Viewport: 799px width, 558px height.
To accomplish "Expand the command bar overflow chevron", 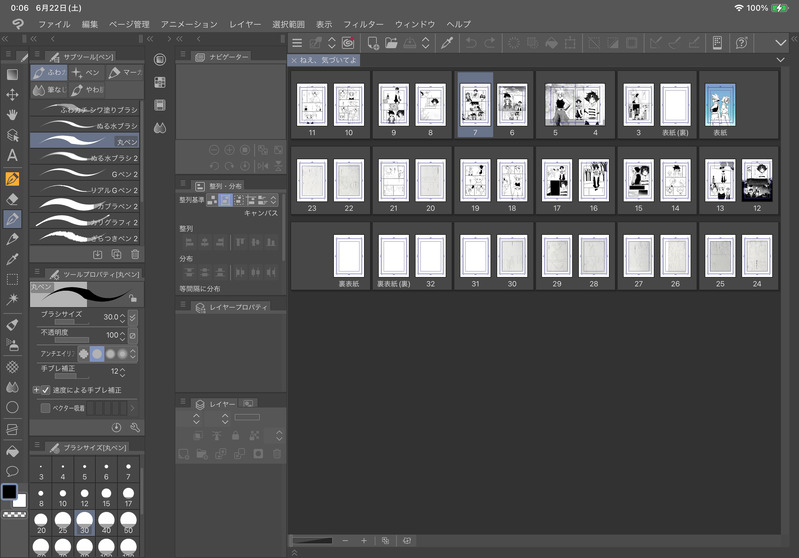I will click(x=781, y=43).
